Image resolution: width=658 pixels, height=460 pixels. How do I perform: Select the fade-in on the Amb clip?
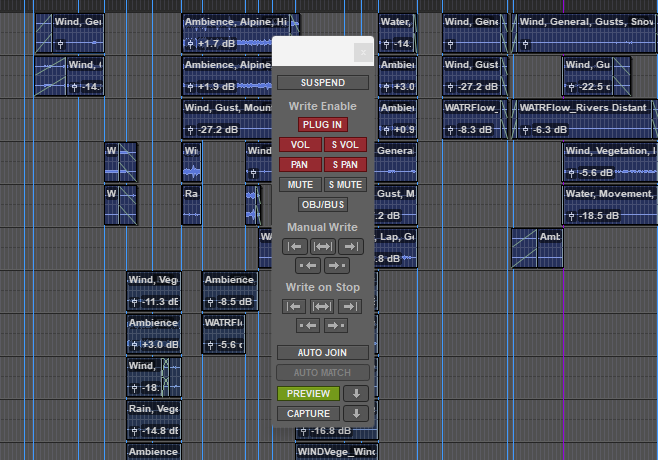coord(524,248)
